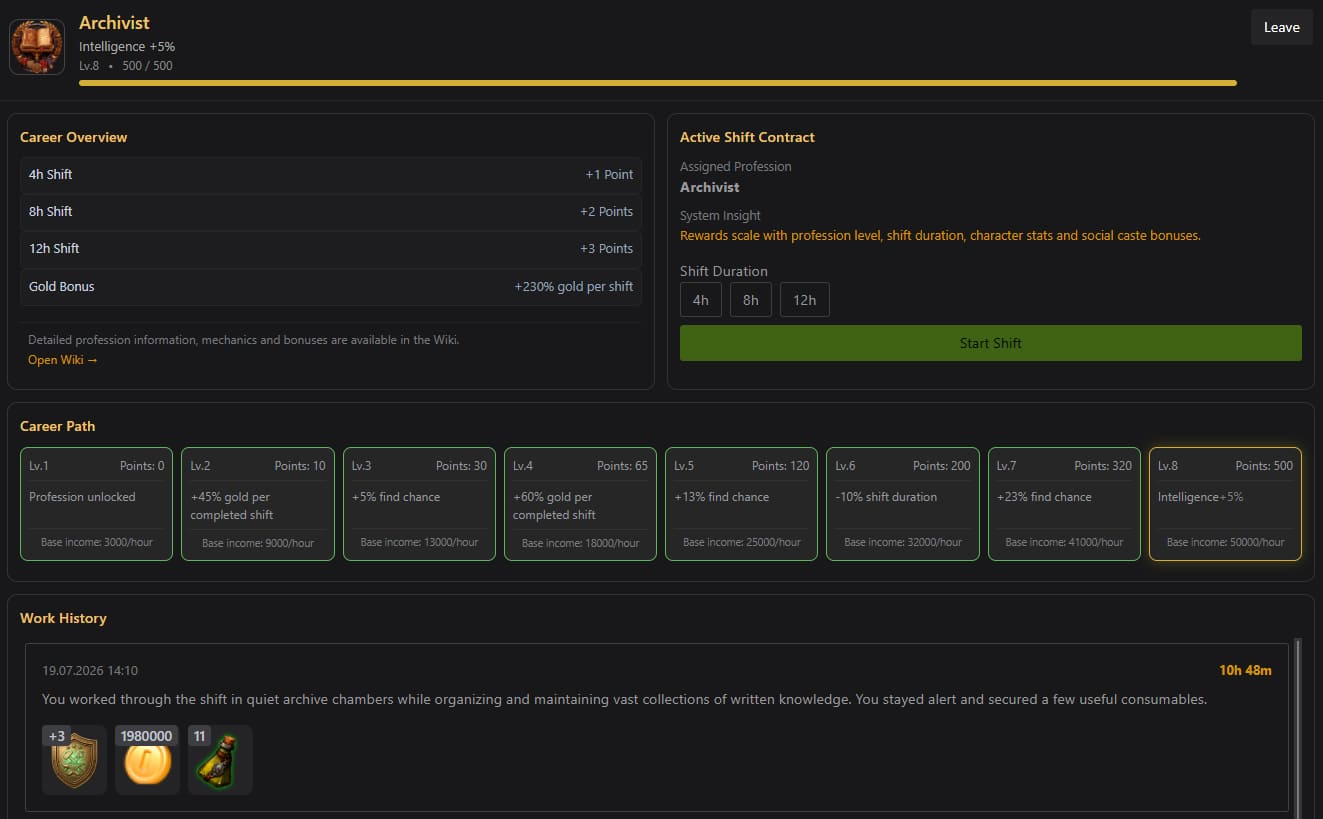Click the Lv.3 +5% find chance card
The height and width of the screenshot is (819, 1323).
pyautogui.click(x=419, y=504)
